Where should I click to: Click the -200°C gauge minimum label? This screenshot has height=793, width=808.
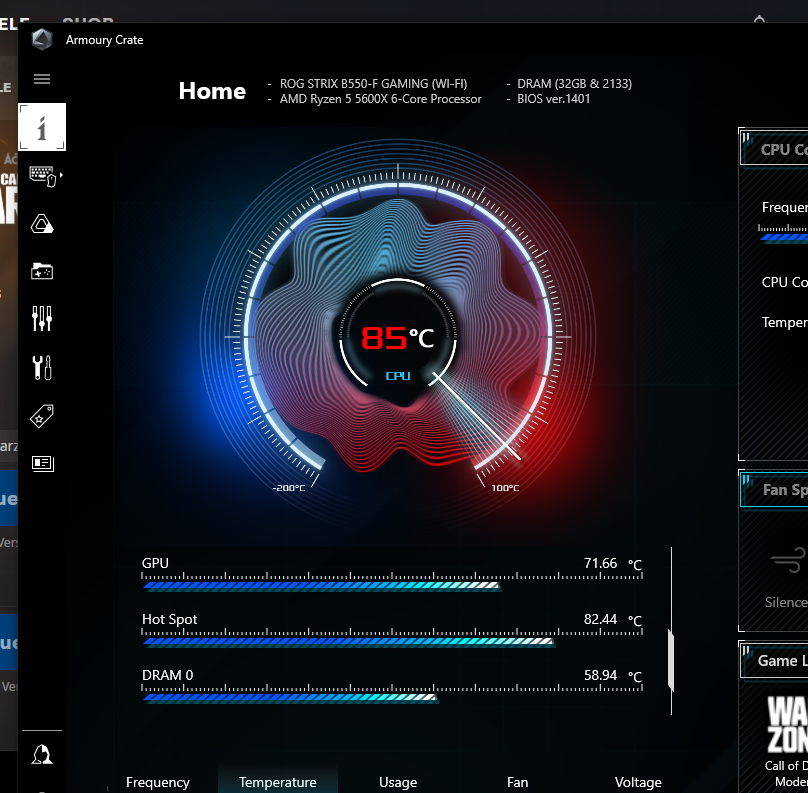(289, 488)
